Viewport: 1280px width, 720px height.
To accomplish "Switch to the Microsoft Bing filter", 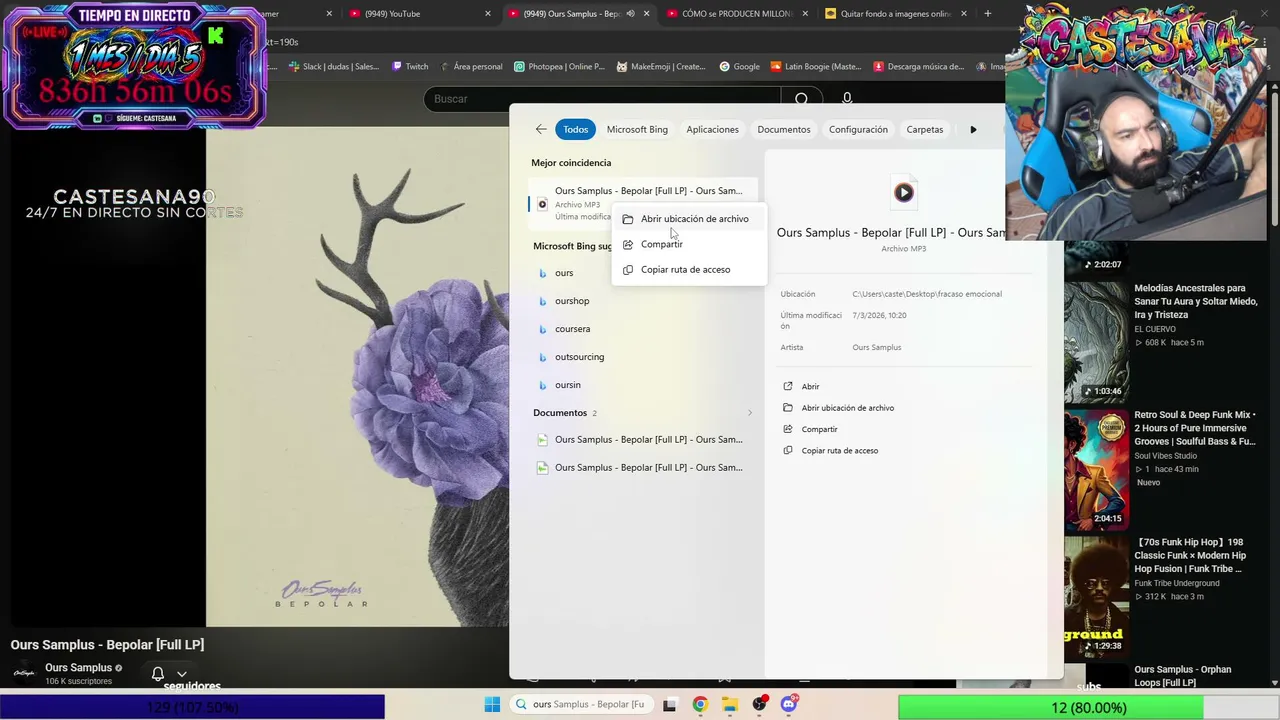I will [x=637, y=129].
